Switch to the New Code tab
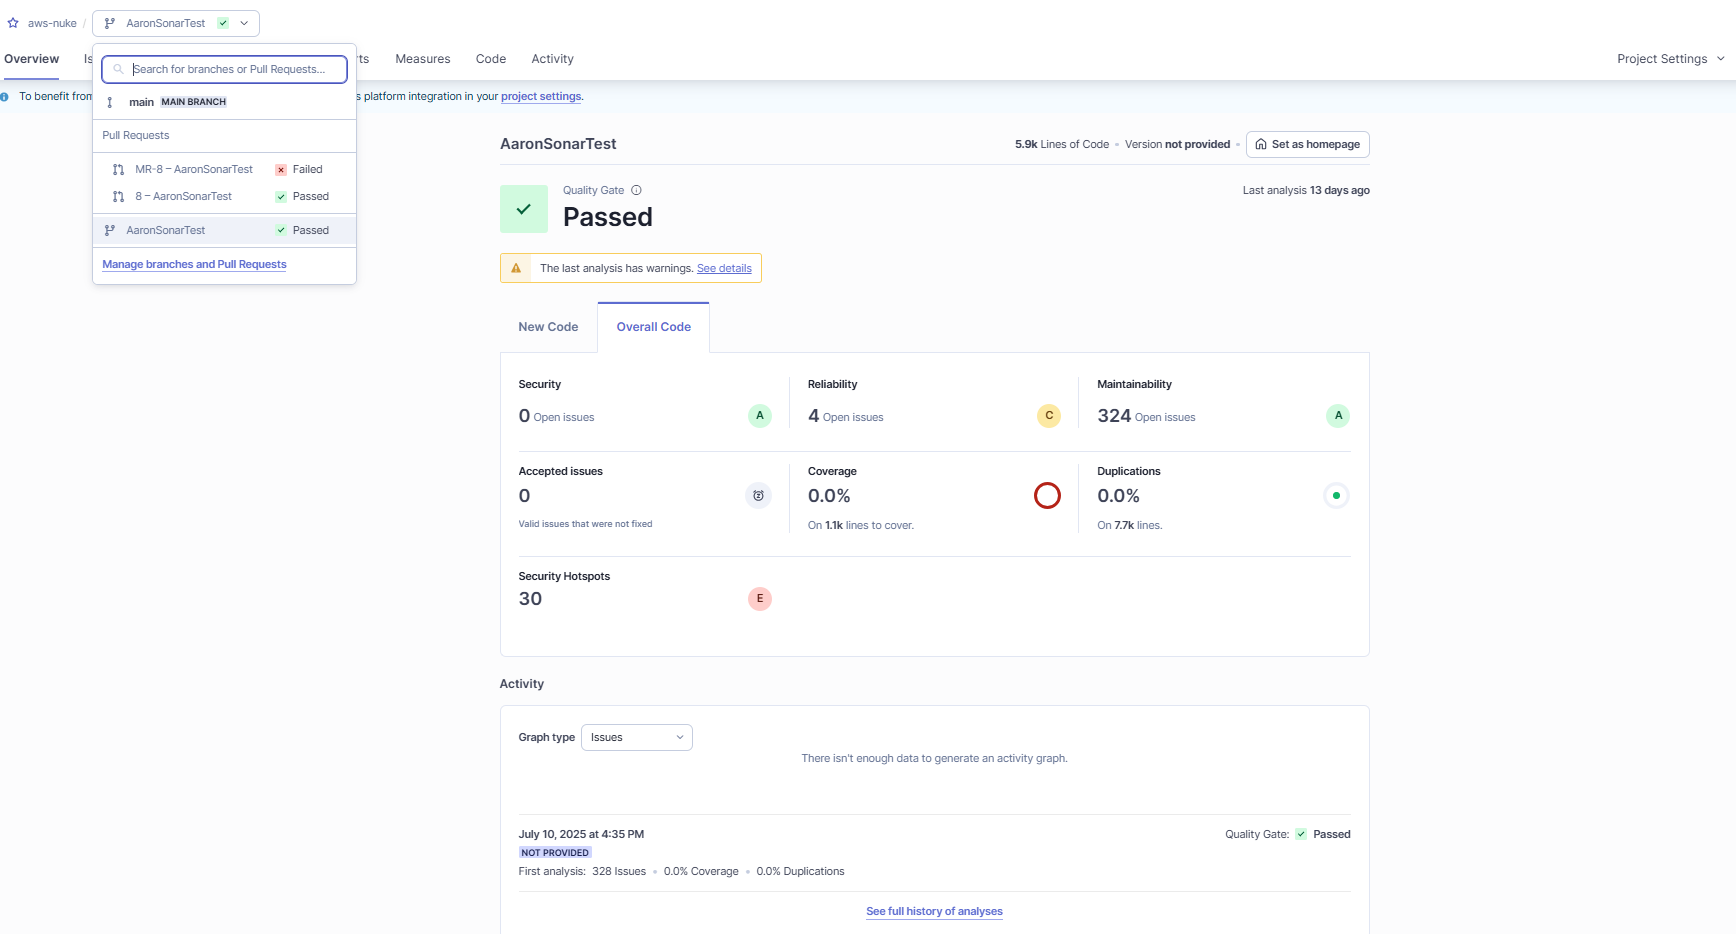 click(548, 327)
